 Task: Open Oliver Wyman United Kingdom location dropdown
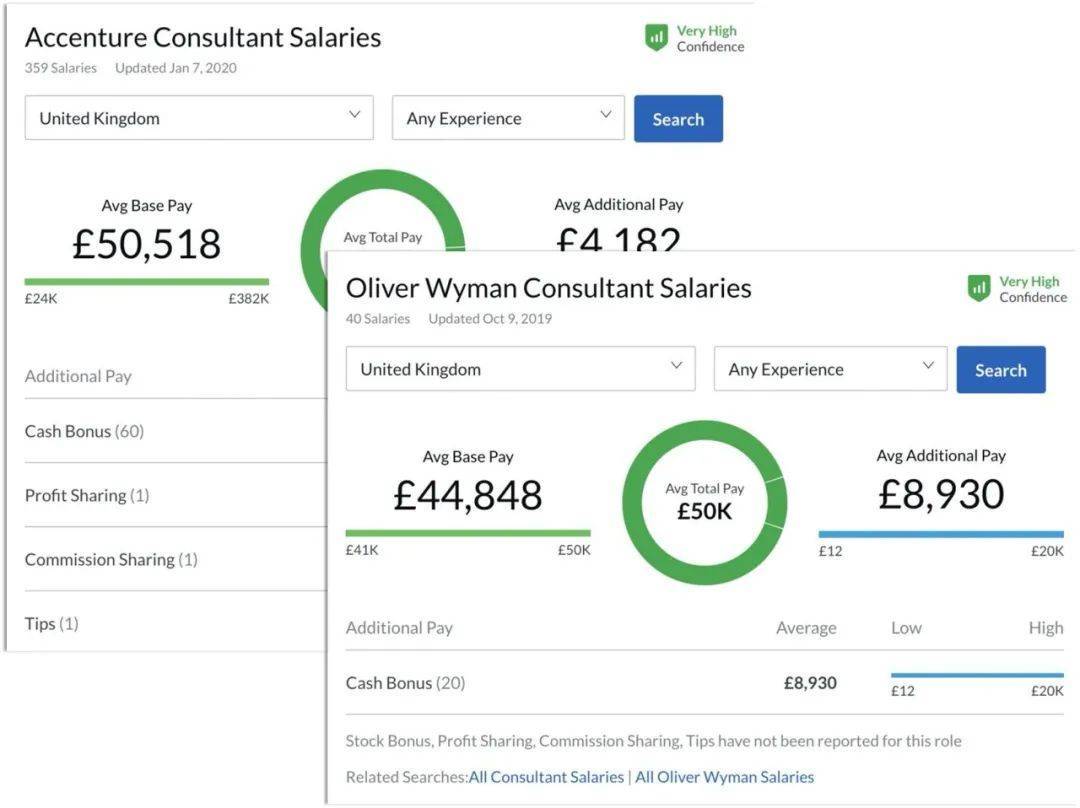point(520,369)
